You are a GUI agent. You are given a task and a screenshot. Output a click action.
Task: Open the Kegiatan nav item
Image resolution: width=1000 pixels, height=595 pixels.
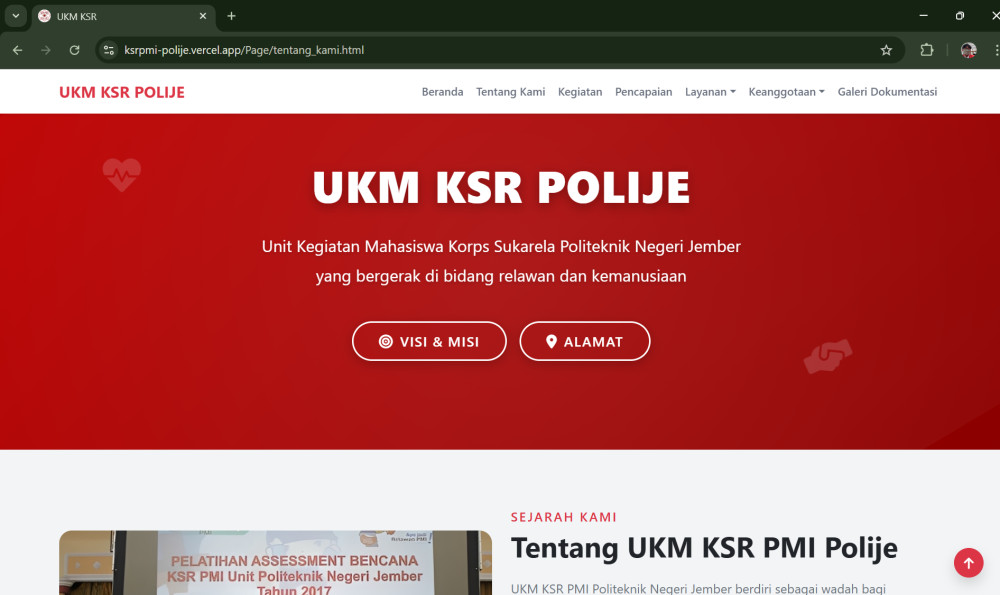(x=580, y=92)
